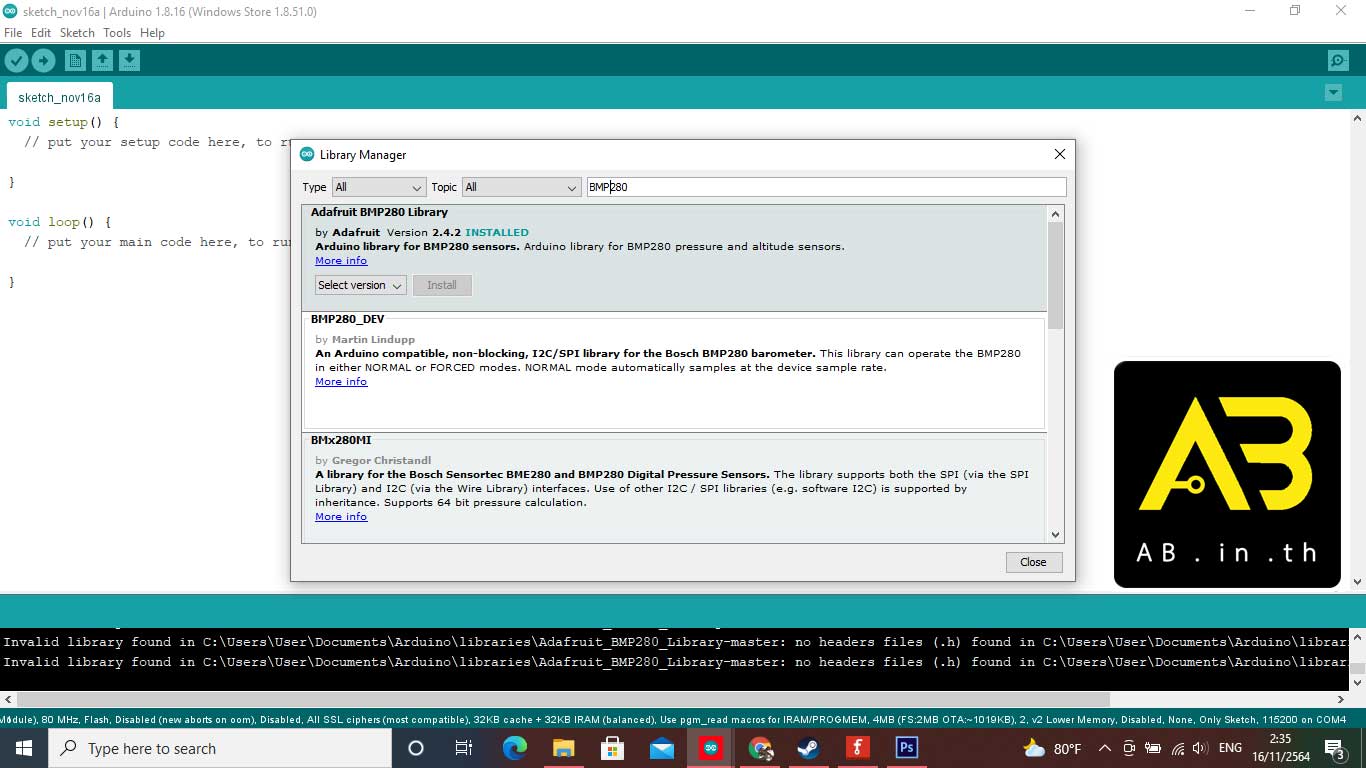Open Mail app from the taskbar
Image resolution: width=1366 pixels, height=768 pixels.
coord(661,748)
